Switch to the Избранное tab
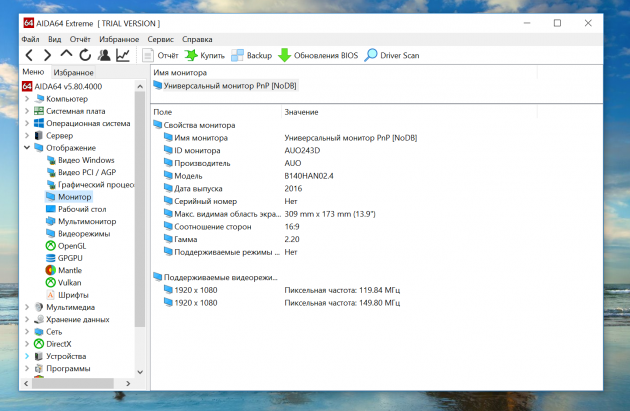630x411 pixels. (73, 72)
